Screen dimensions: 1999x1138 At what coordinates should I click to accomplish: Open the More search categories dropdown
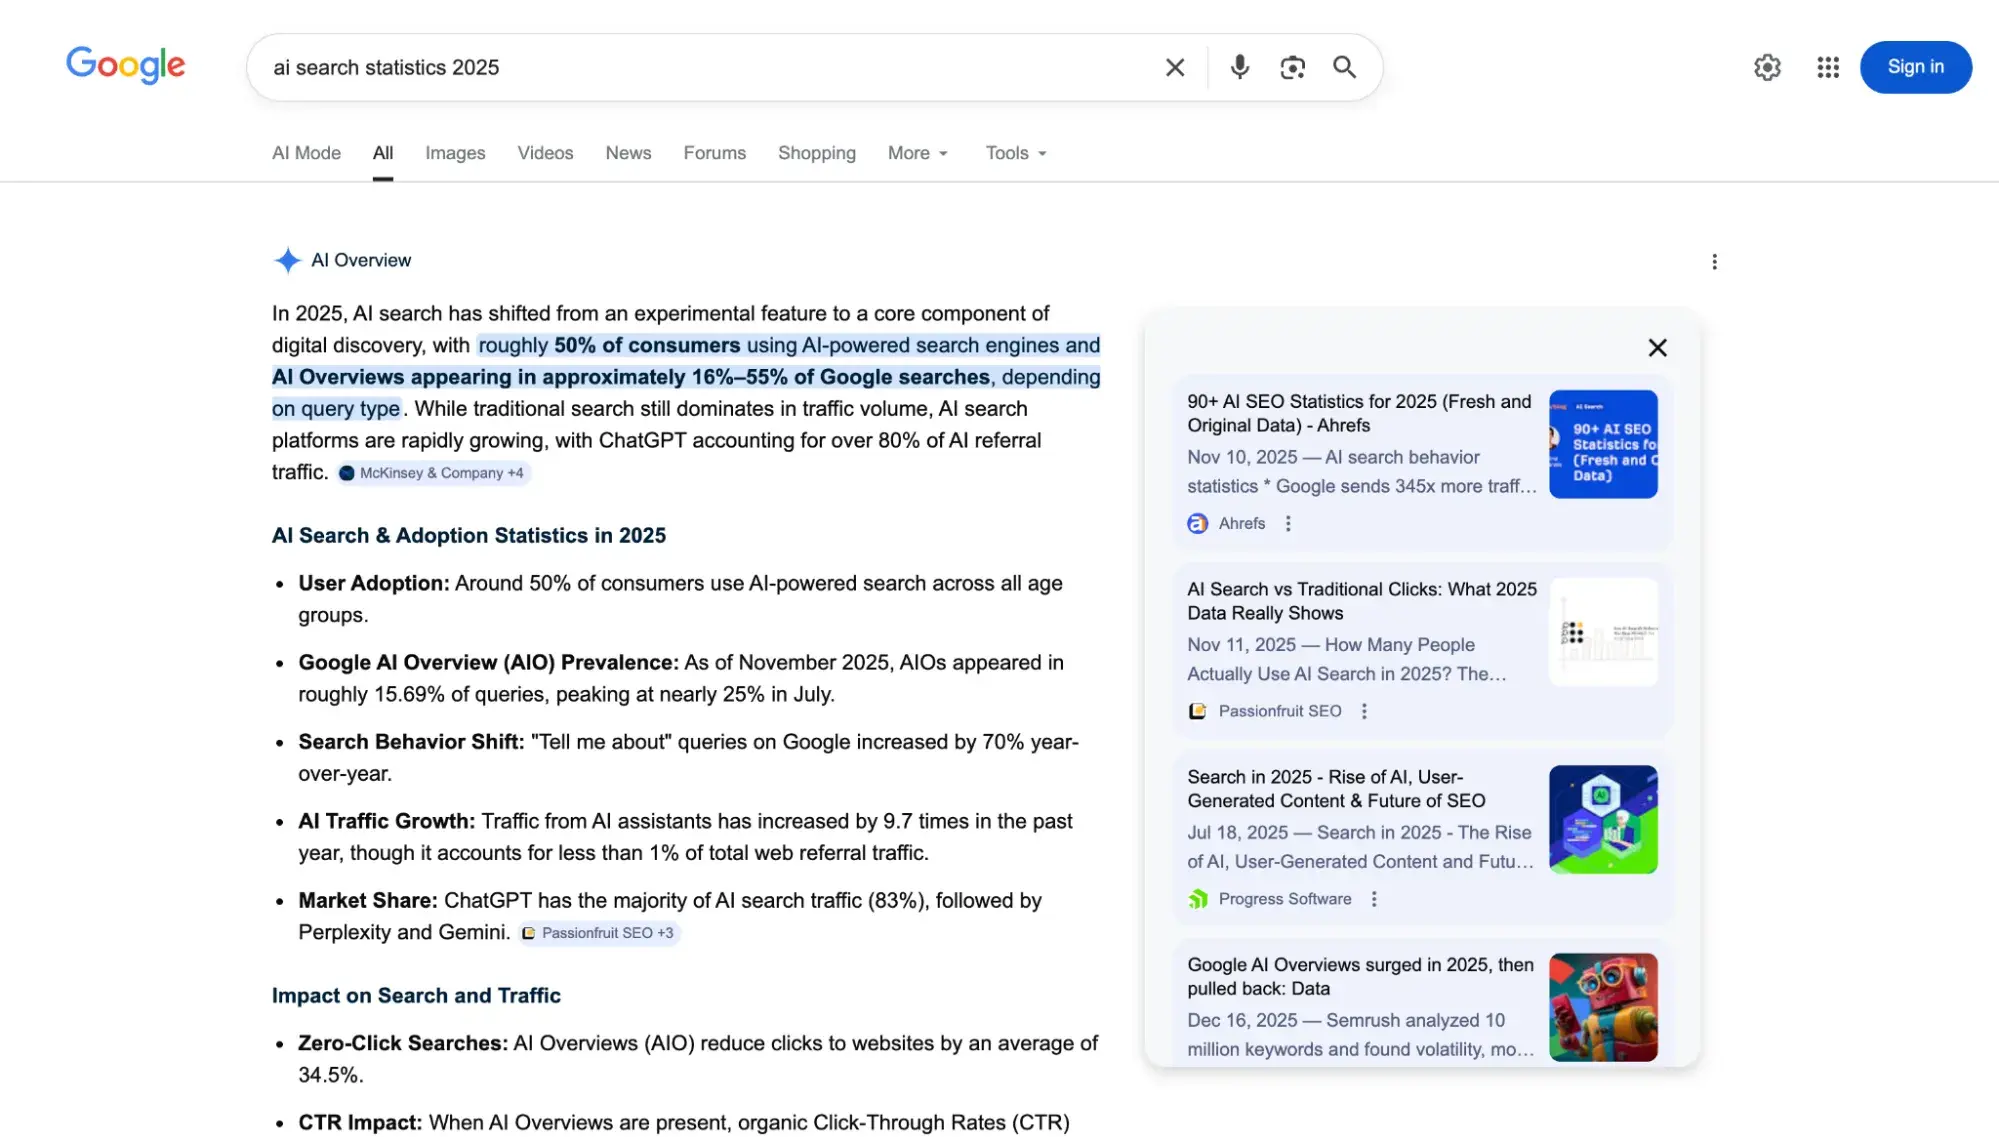pyautogui.click(x=916, y=153)
